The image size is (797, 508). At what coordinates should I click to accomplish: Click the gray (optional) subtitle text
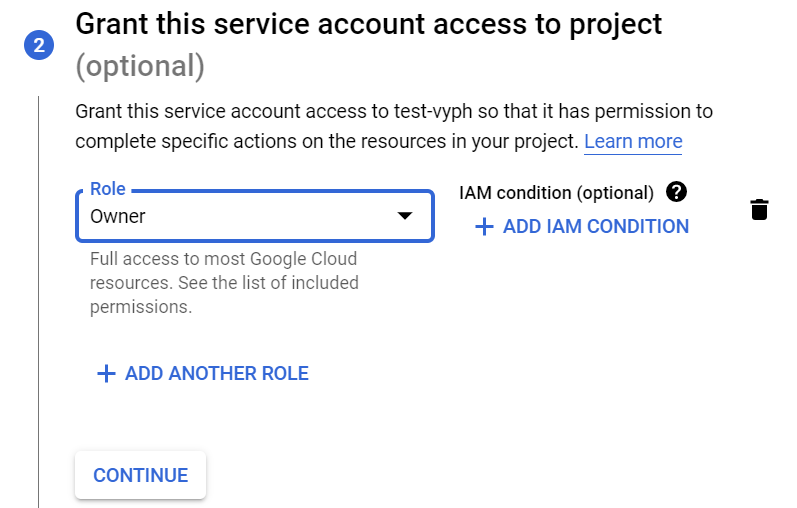(x=140, y=66)
